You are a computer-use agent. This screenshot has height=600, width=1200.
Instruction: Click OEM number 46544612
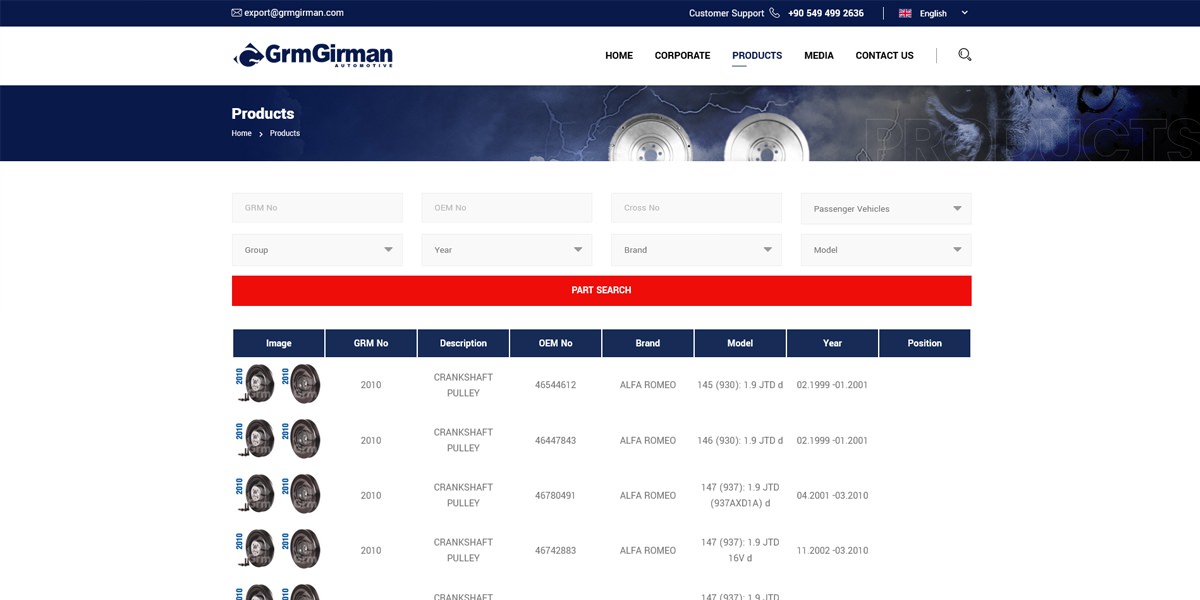(x=556, y=385)
